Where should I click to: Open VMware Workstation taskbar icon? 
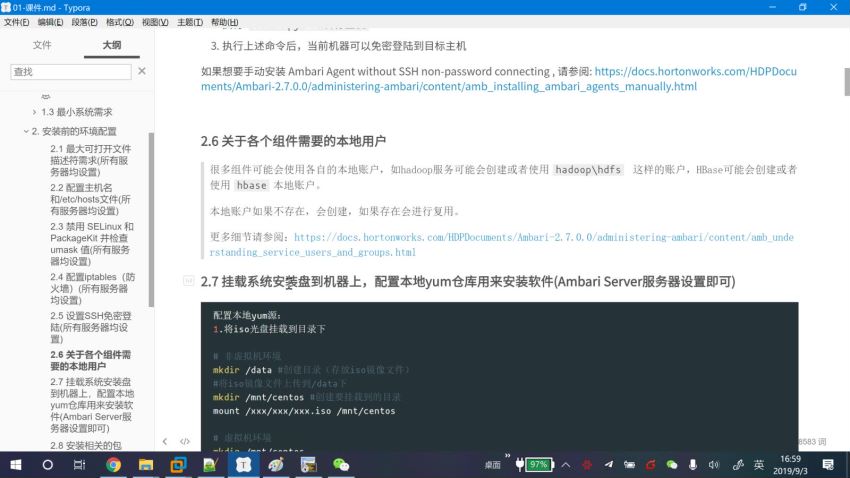coord(178,465)
